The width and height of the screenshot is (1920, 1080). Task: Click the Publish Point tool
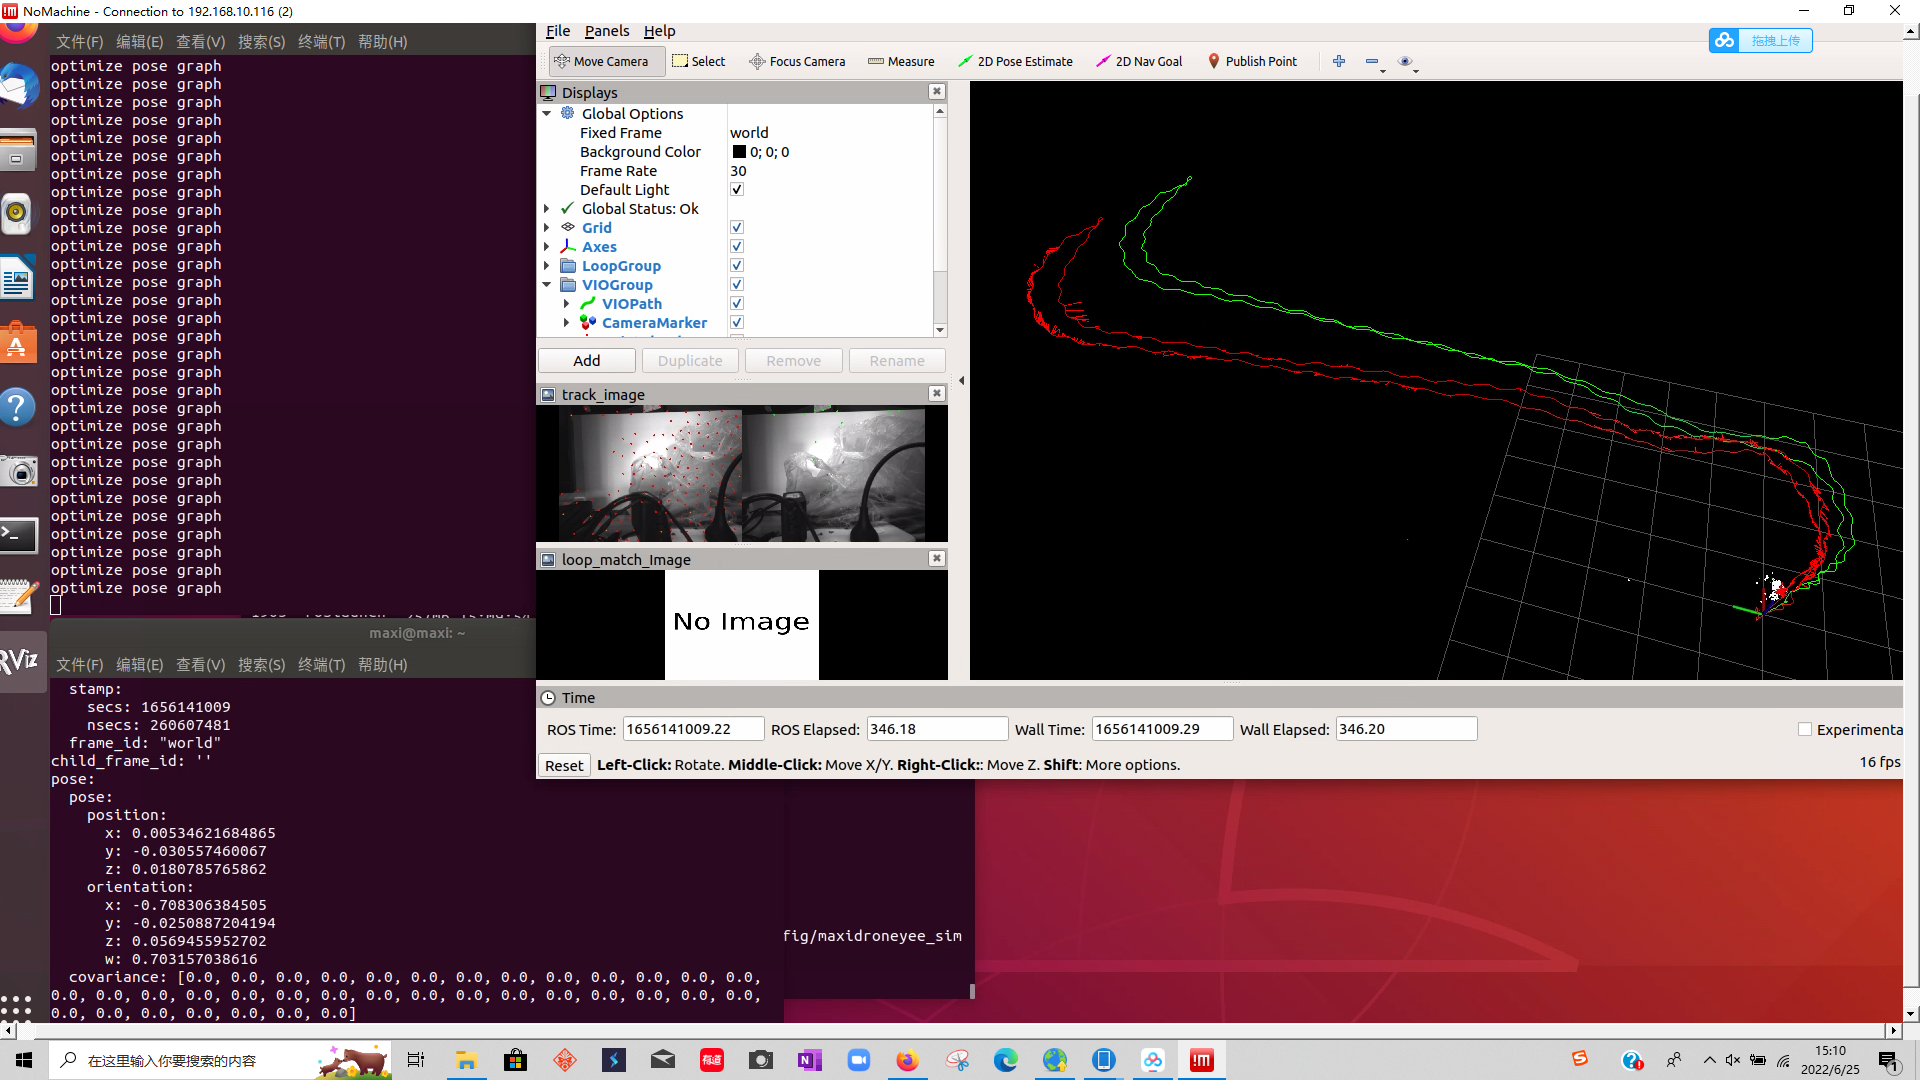(x=1252, y=61)
